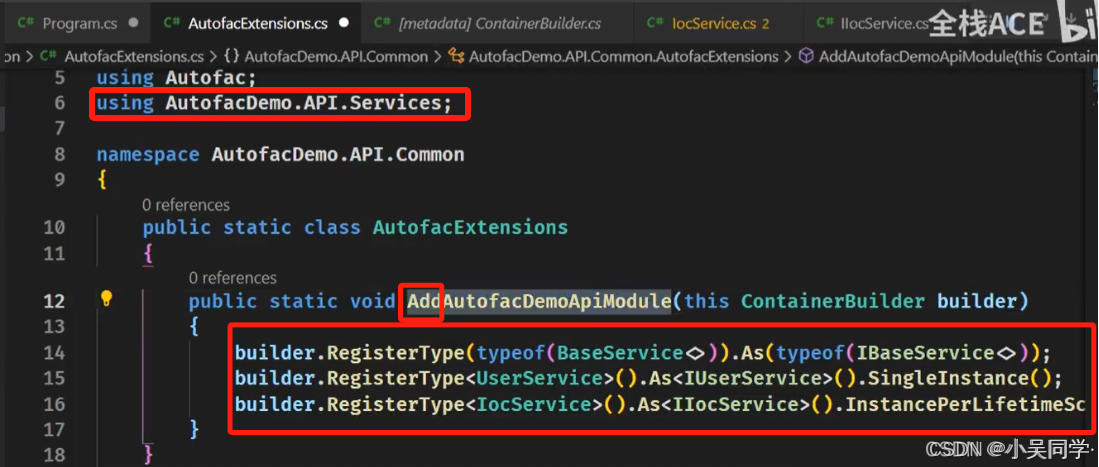This screenshot has height=467, width=1099.
Task: Click line number 10 in gutter
Action: pyautogui.click(x=54, y=227)
